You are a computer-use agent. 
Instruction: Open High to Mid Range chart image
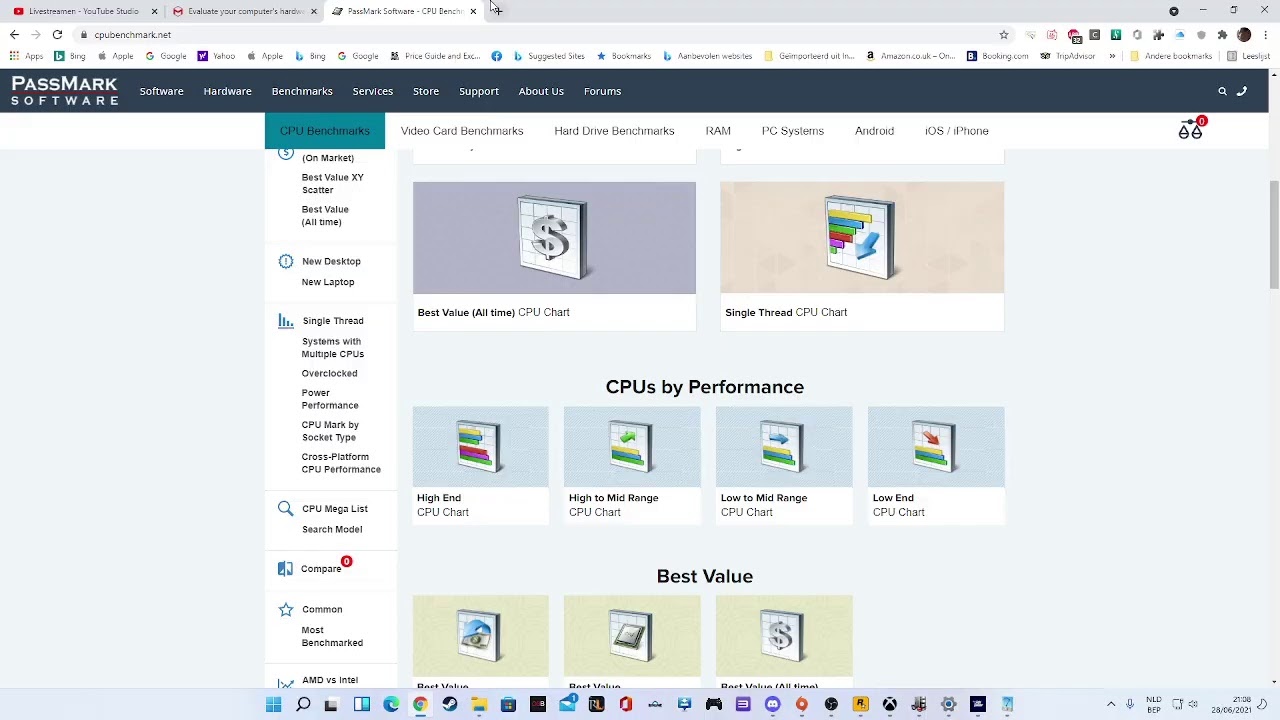[x=632, y=447]
